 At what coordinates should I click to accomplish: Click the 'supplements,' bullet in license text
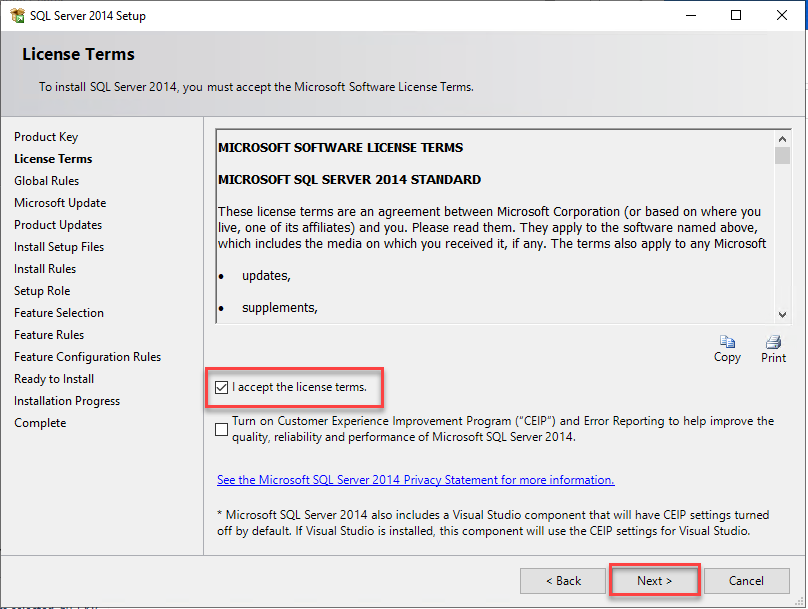click(280, 308)
